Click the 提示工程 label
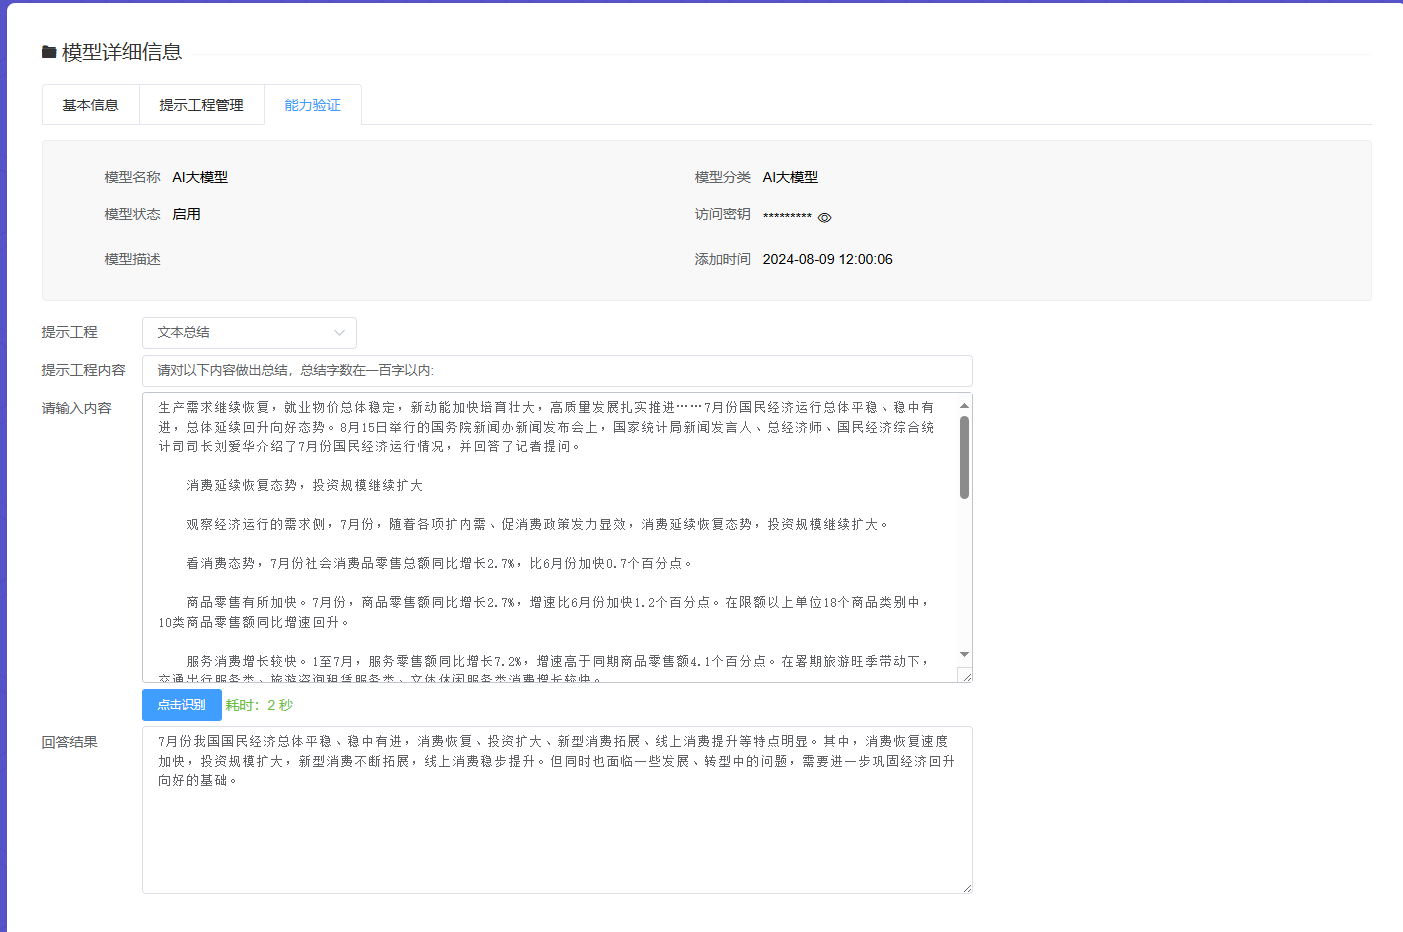The height and width of the screenshot is (932, 1403). point(70,332)
